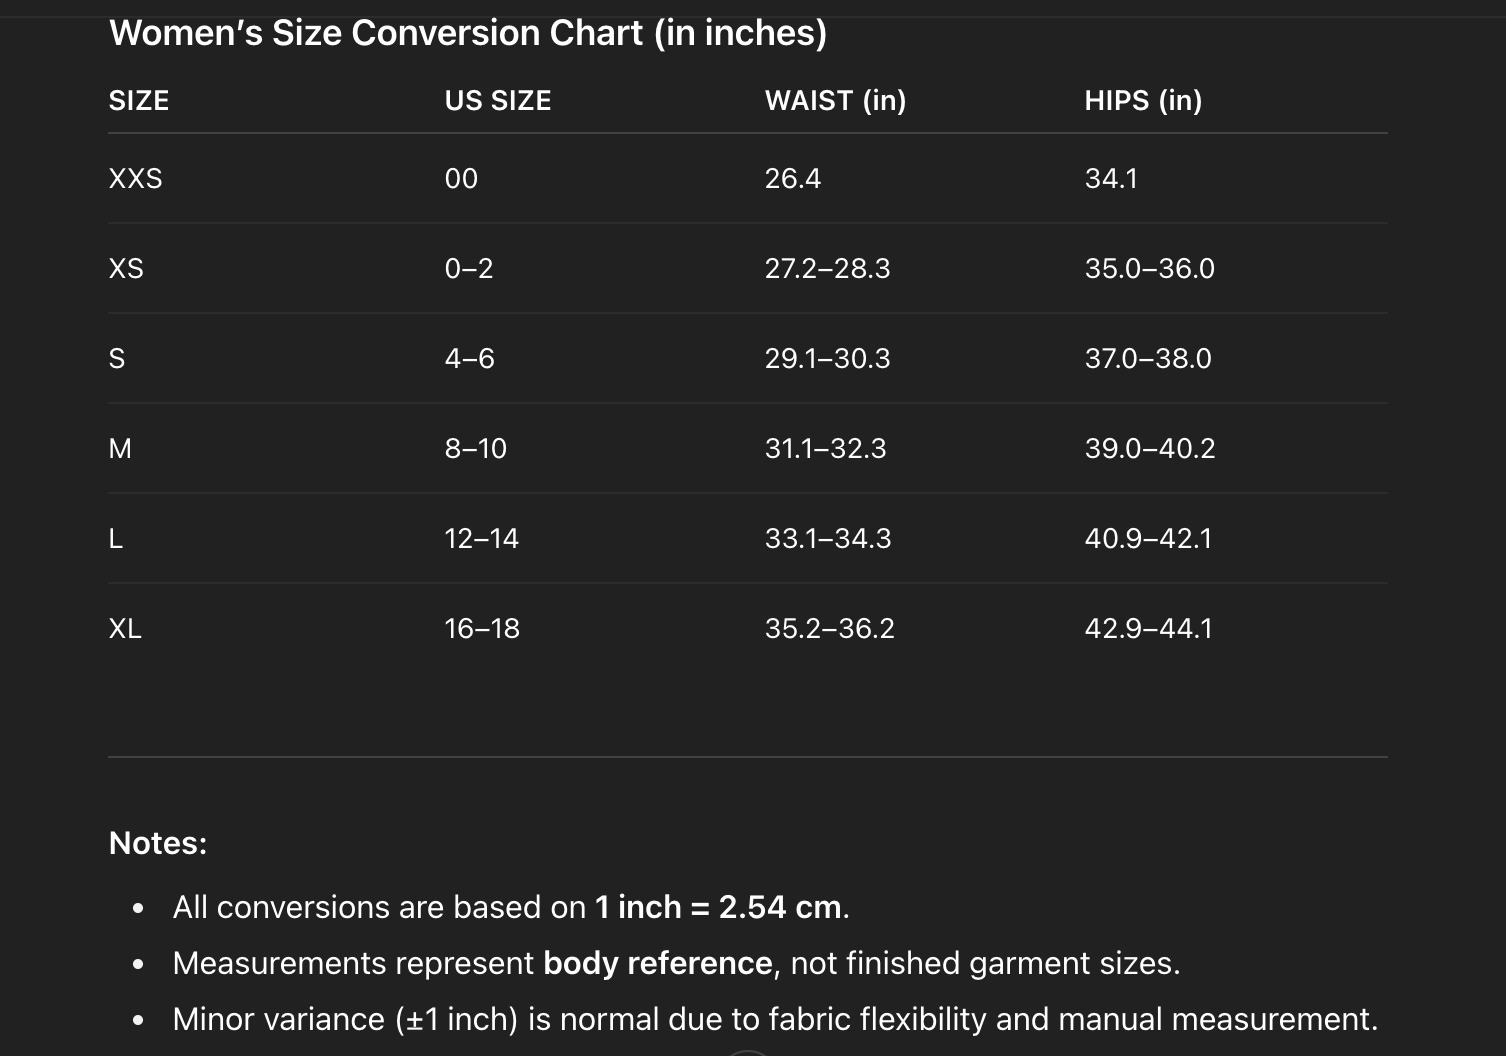Click the XS waist value 27.2–28.3

pyautogui.click(x=827, y=269)
